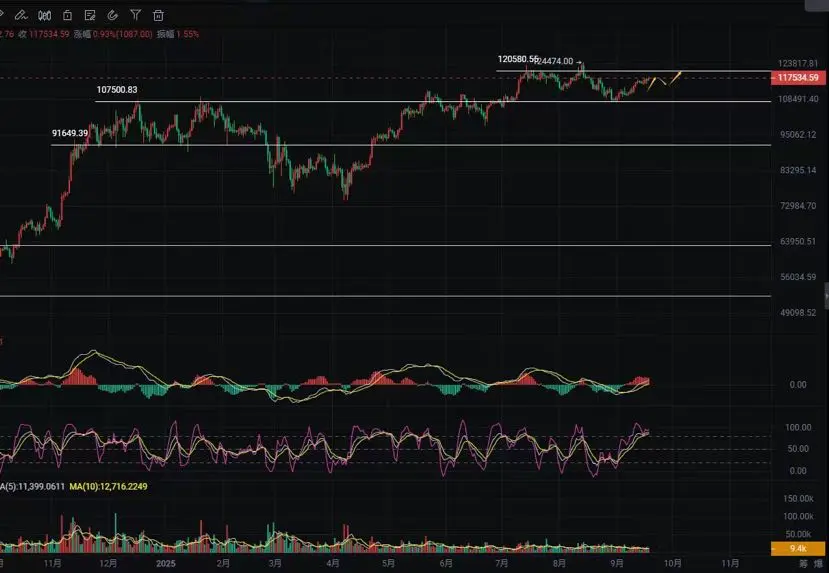Click the trash delete drawings icon
The height and width of the screenshot is (573, 829).
158,15
